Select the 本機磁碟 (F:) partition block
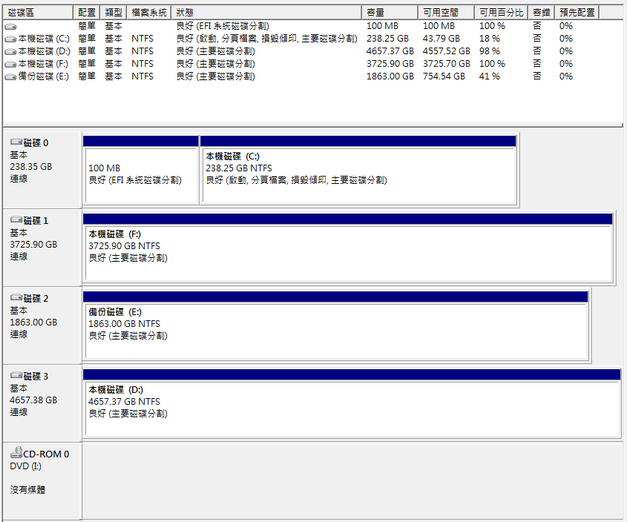 (348, 253)
